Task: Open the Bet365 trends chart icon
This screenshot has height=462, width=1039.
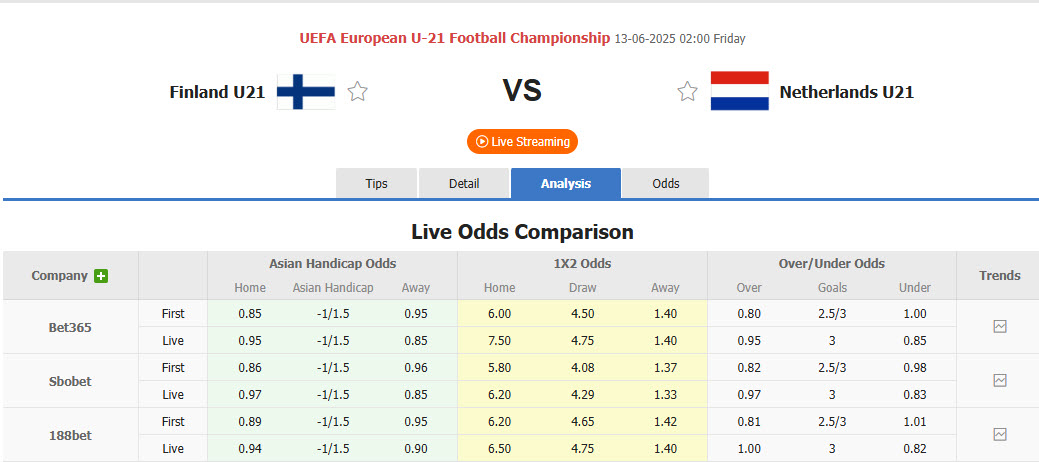Action: tap(1000, 326)
